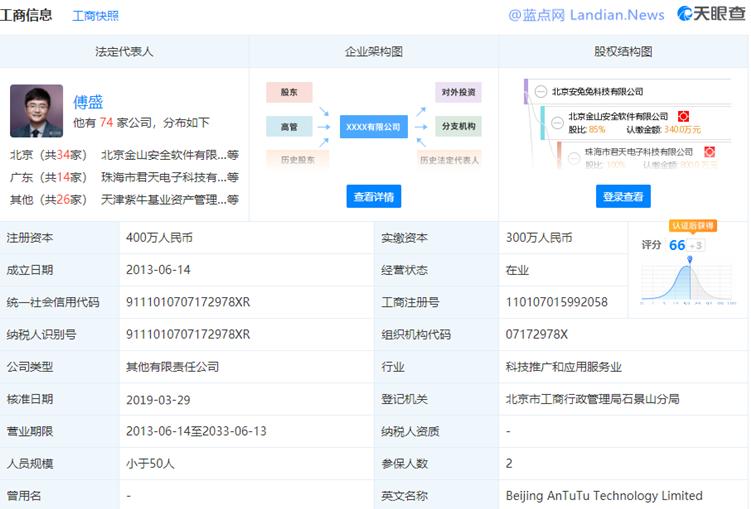The width and height of the screenshot is (751, 509).
Task: Collapse the 珠海市君天电子科技有限公司 tree node
Action: (x=574, y=158)
